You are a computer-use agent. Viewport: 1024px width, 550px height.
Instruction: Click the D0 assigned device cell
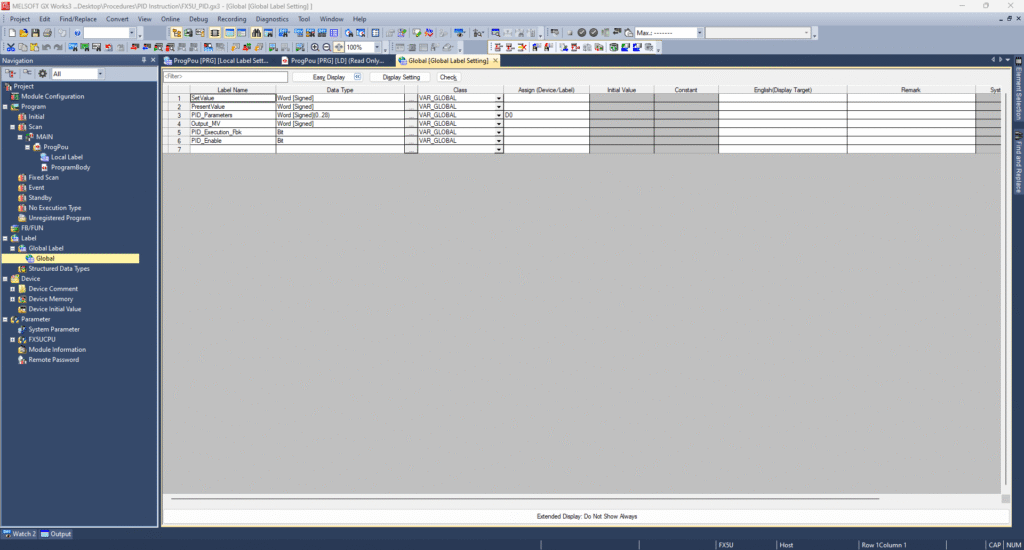tap(546, 115)
